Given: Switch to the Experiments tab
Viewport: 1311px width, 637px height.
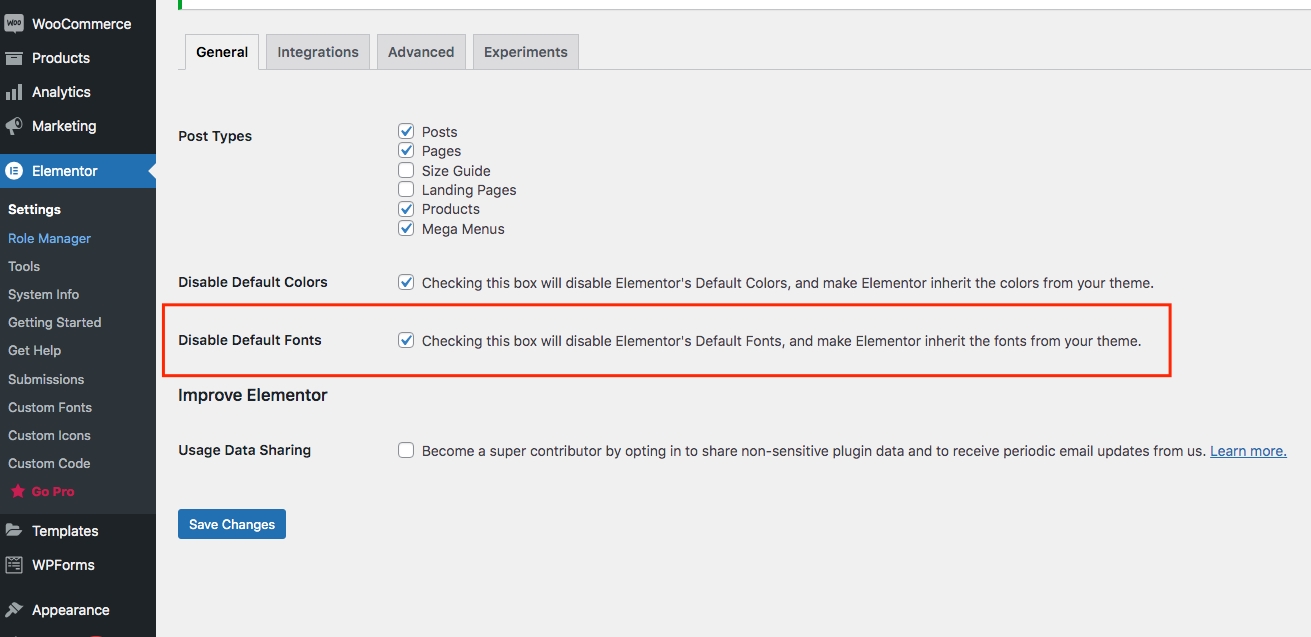Looking at the screenshot, I should [525, 52].
